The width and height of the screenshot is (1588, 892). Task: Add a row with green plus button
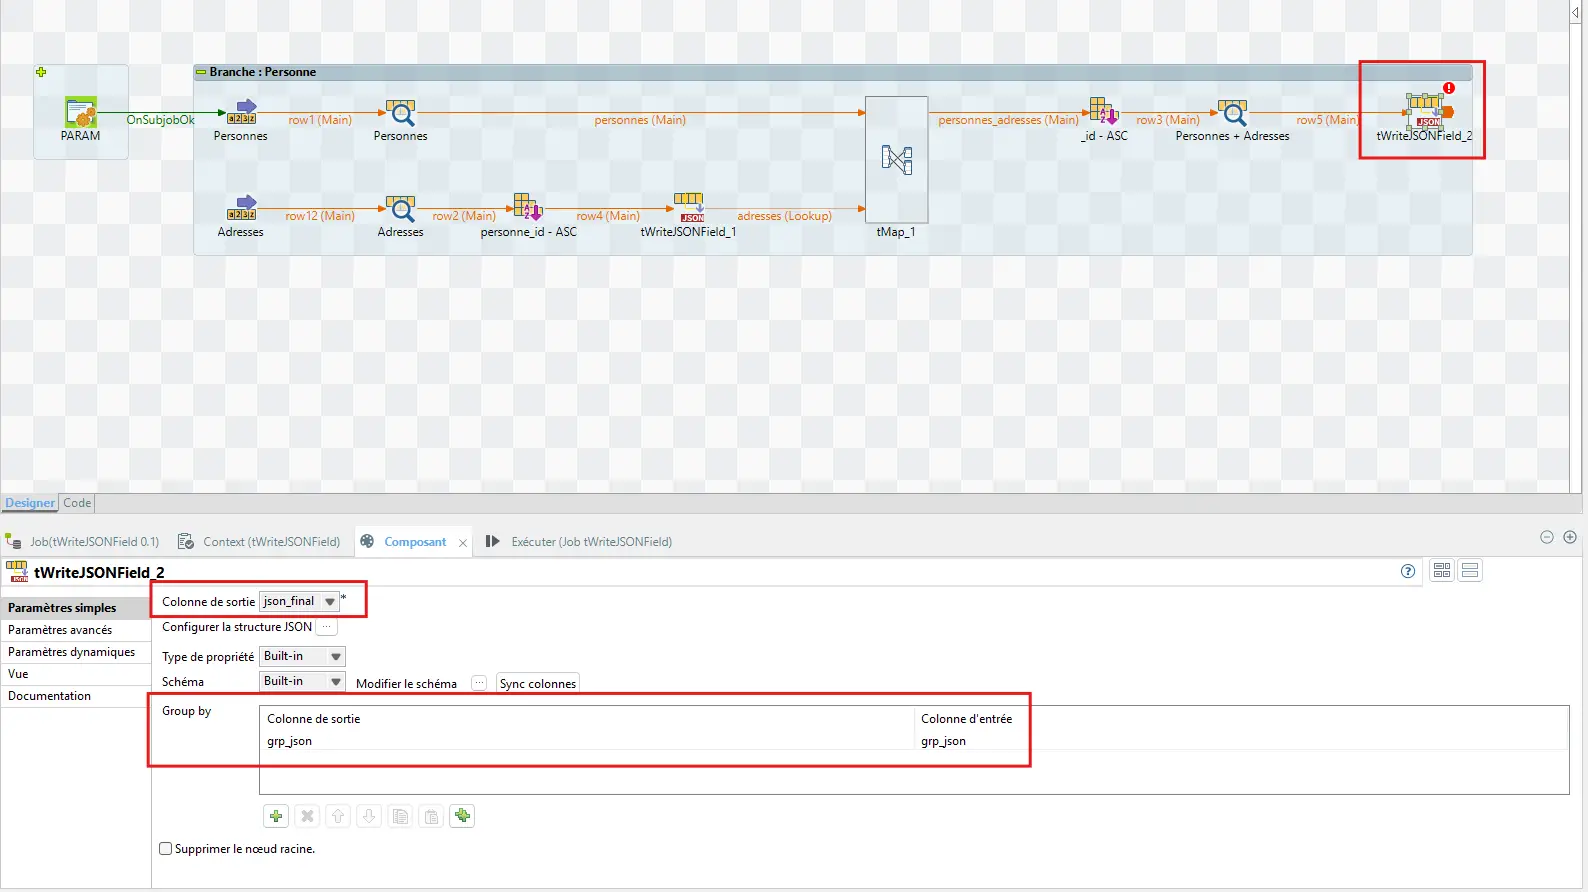[276, 816]
